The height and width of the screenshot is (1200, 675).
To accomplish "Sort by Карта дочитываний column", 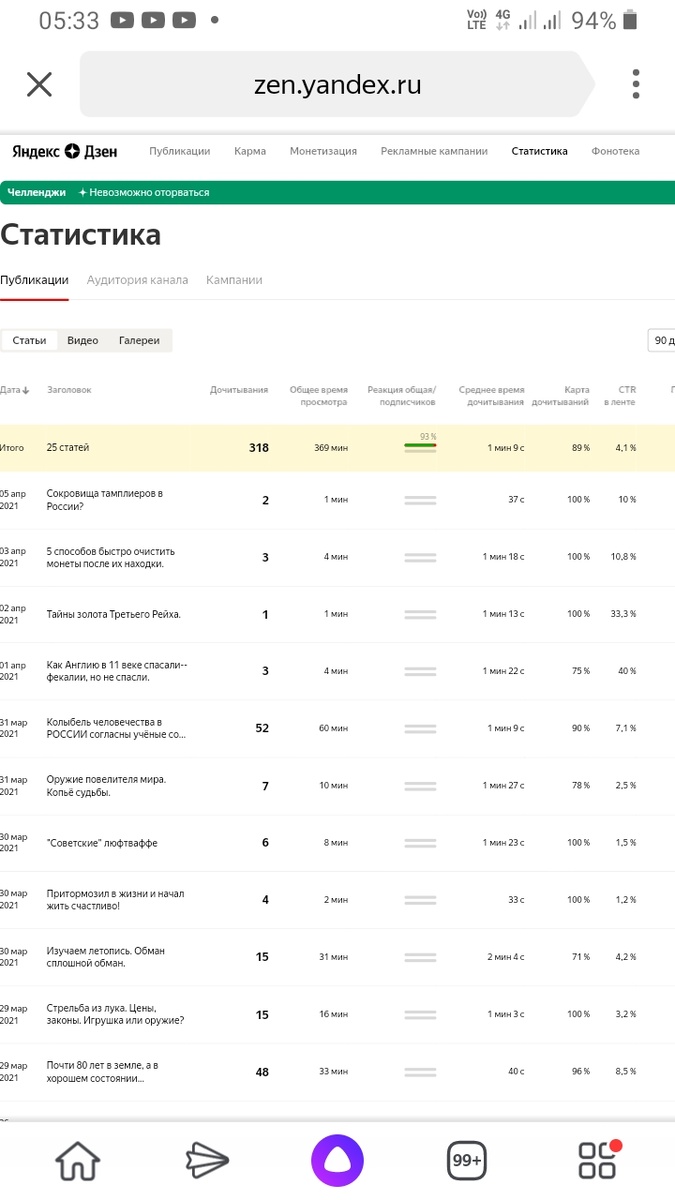I will (561, 396).
